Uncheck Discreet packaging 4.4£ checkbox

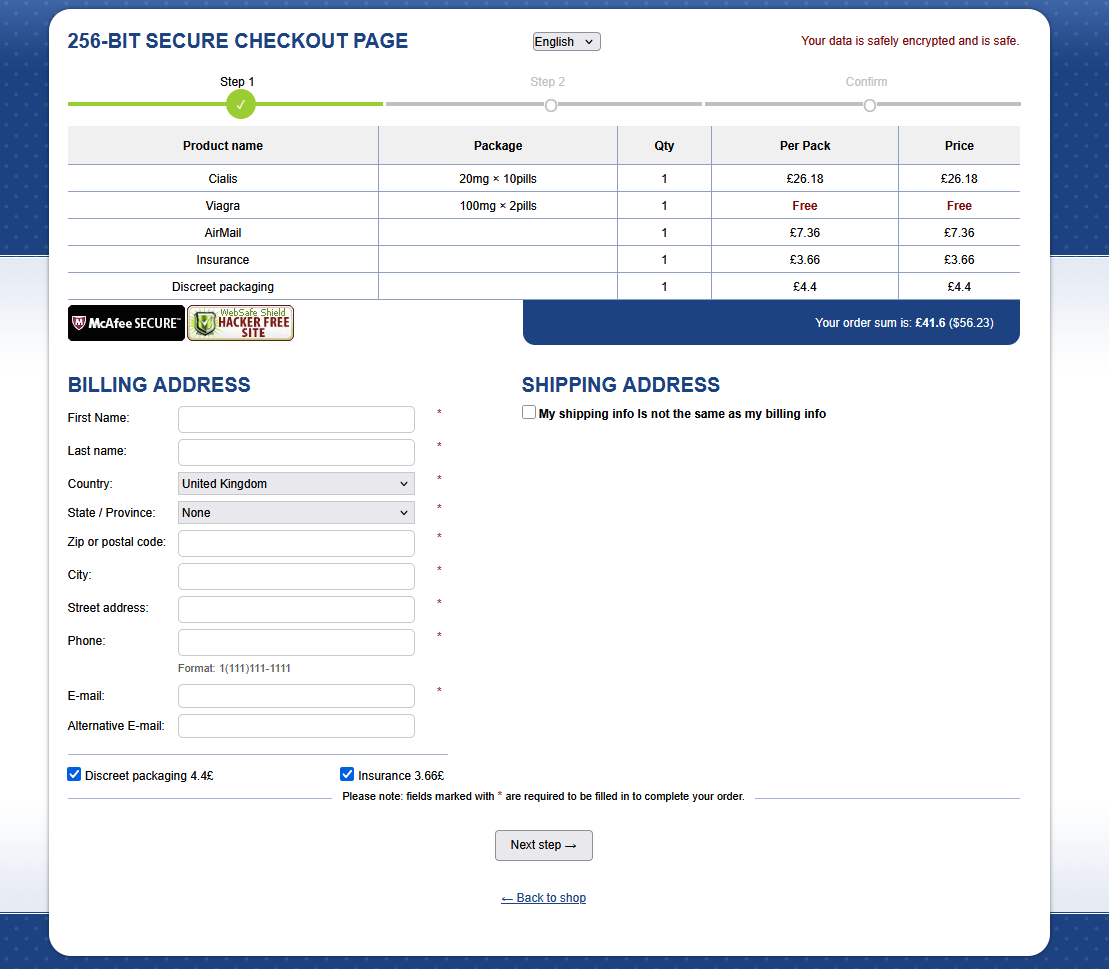(74, 774)
